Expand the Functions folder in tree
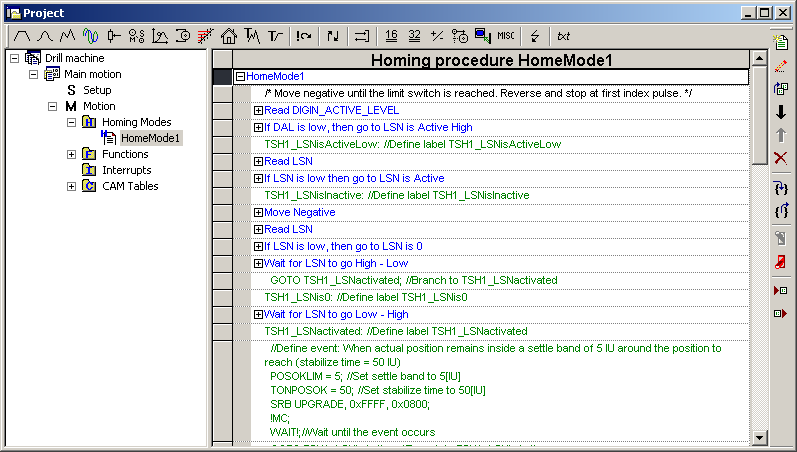 [x=71, y=154]
